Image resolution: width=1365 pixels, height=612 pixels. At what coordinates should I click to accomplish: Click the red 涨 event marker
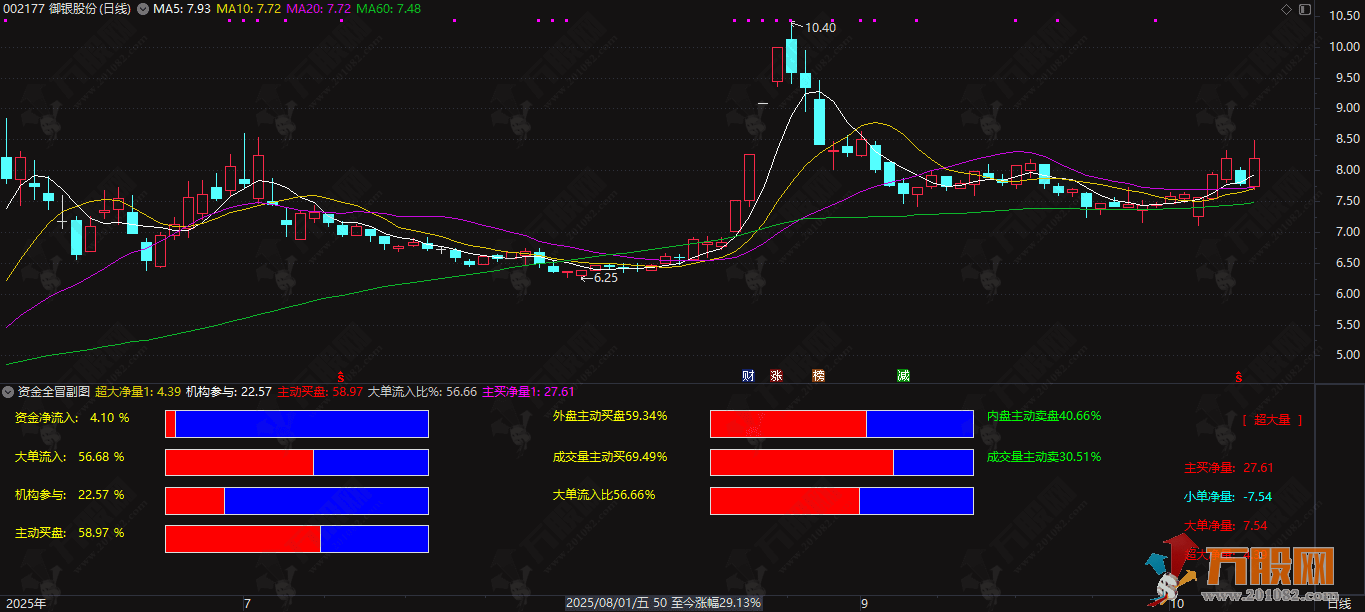[776, 376]
